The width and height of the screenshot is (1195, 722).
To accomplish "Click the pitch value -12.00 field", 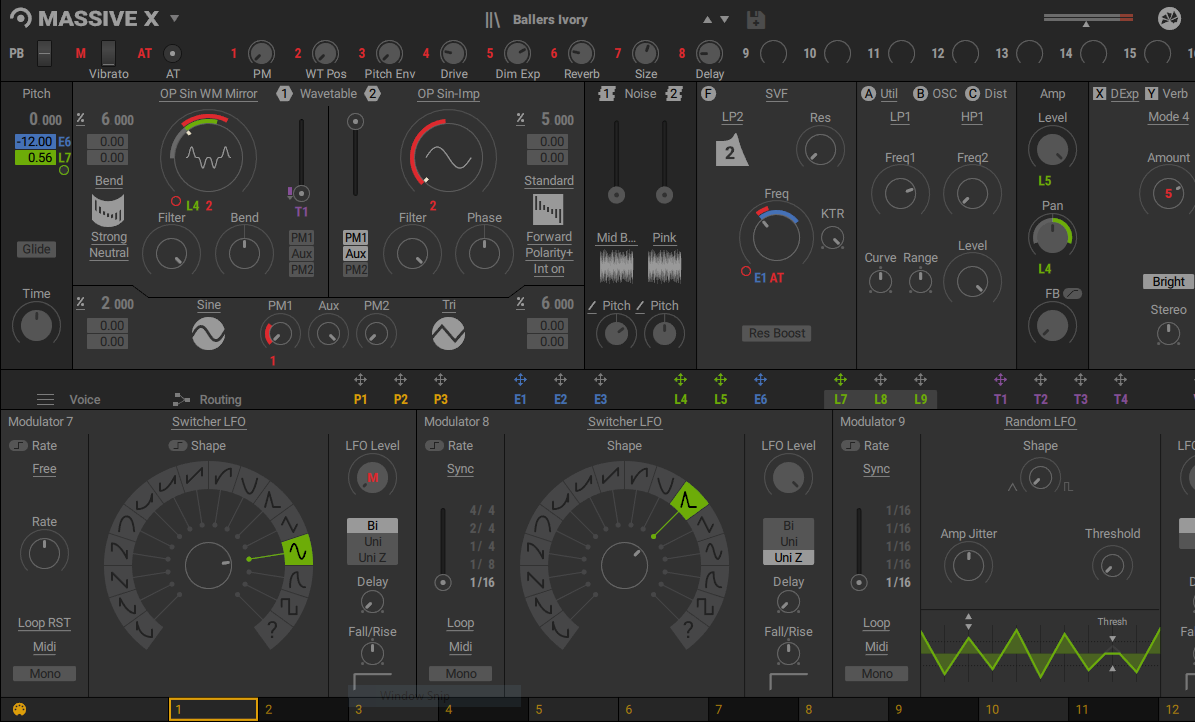I will click(35, 142).
